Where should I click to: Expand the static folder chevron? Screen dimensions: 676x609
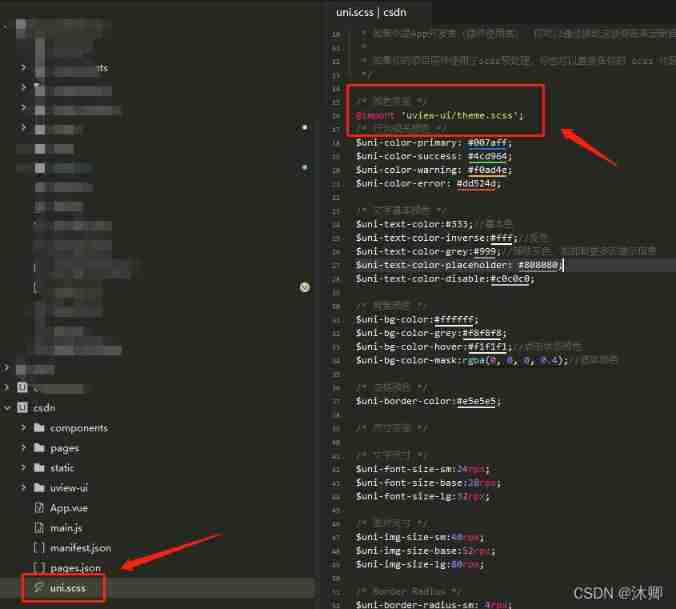(x=23, y=468)
